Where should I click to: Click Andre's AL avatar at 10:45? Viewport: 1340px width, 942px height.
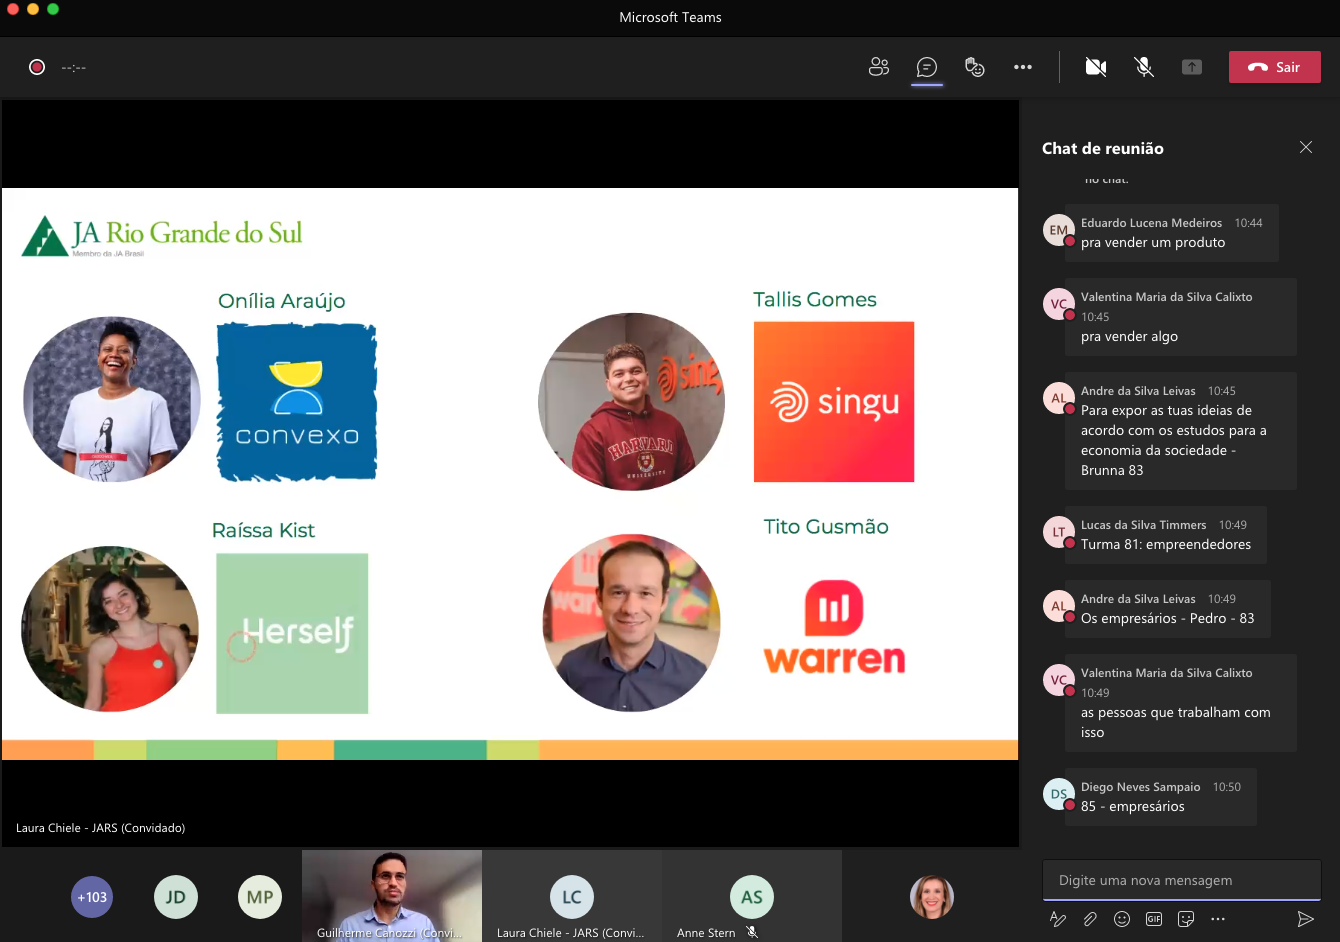(1058, 398)
